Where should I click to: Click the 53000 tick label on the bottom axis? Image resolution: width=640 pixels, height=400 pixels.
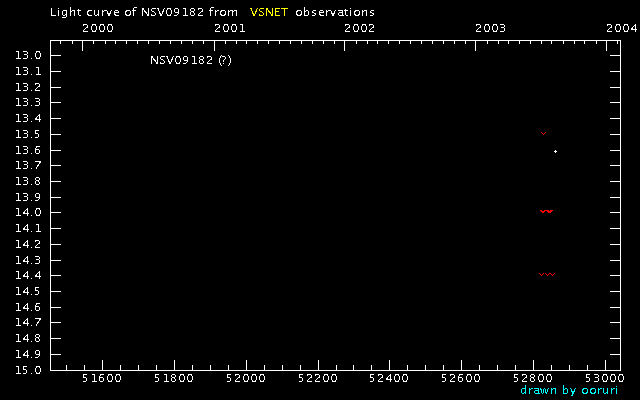coord(604,379)
